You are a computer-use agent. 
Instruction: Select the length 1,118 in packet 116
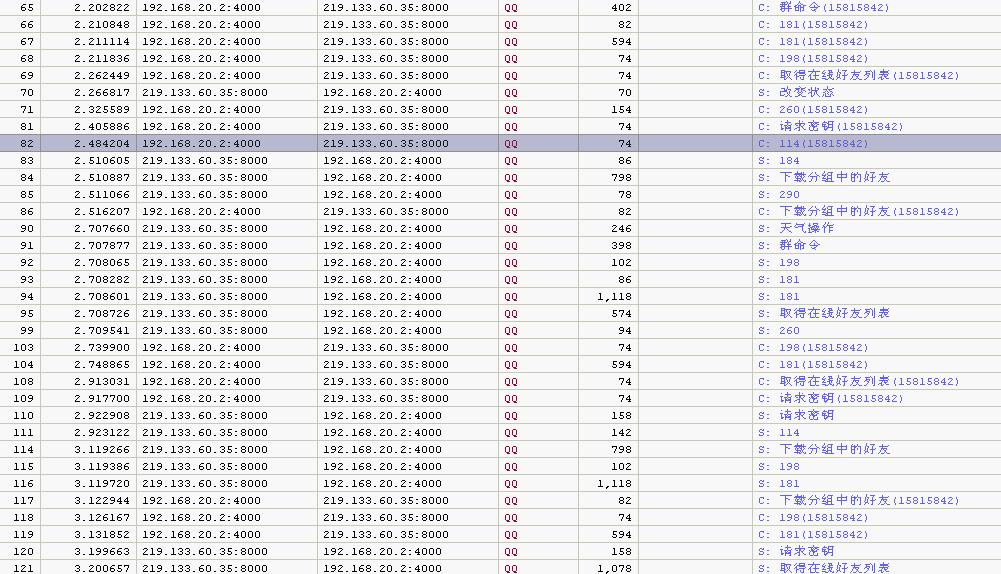pos(614,483)
